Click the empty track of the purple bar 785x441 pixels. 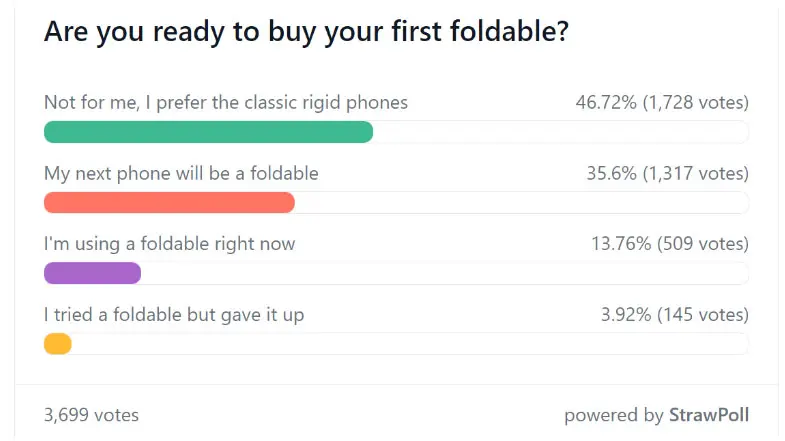(x=445, y=273)
